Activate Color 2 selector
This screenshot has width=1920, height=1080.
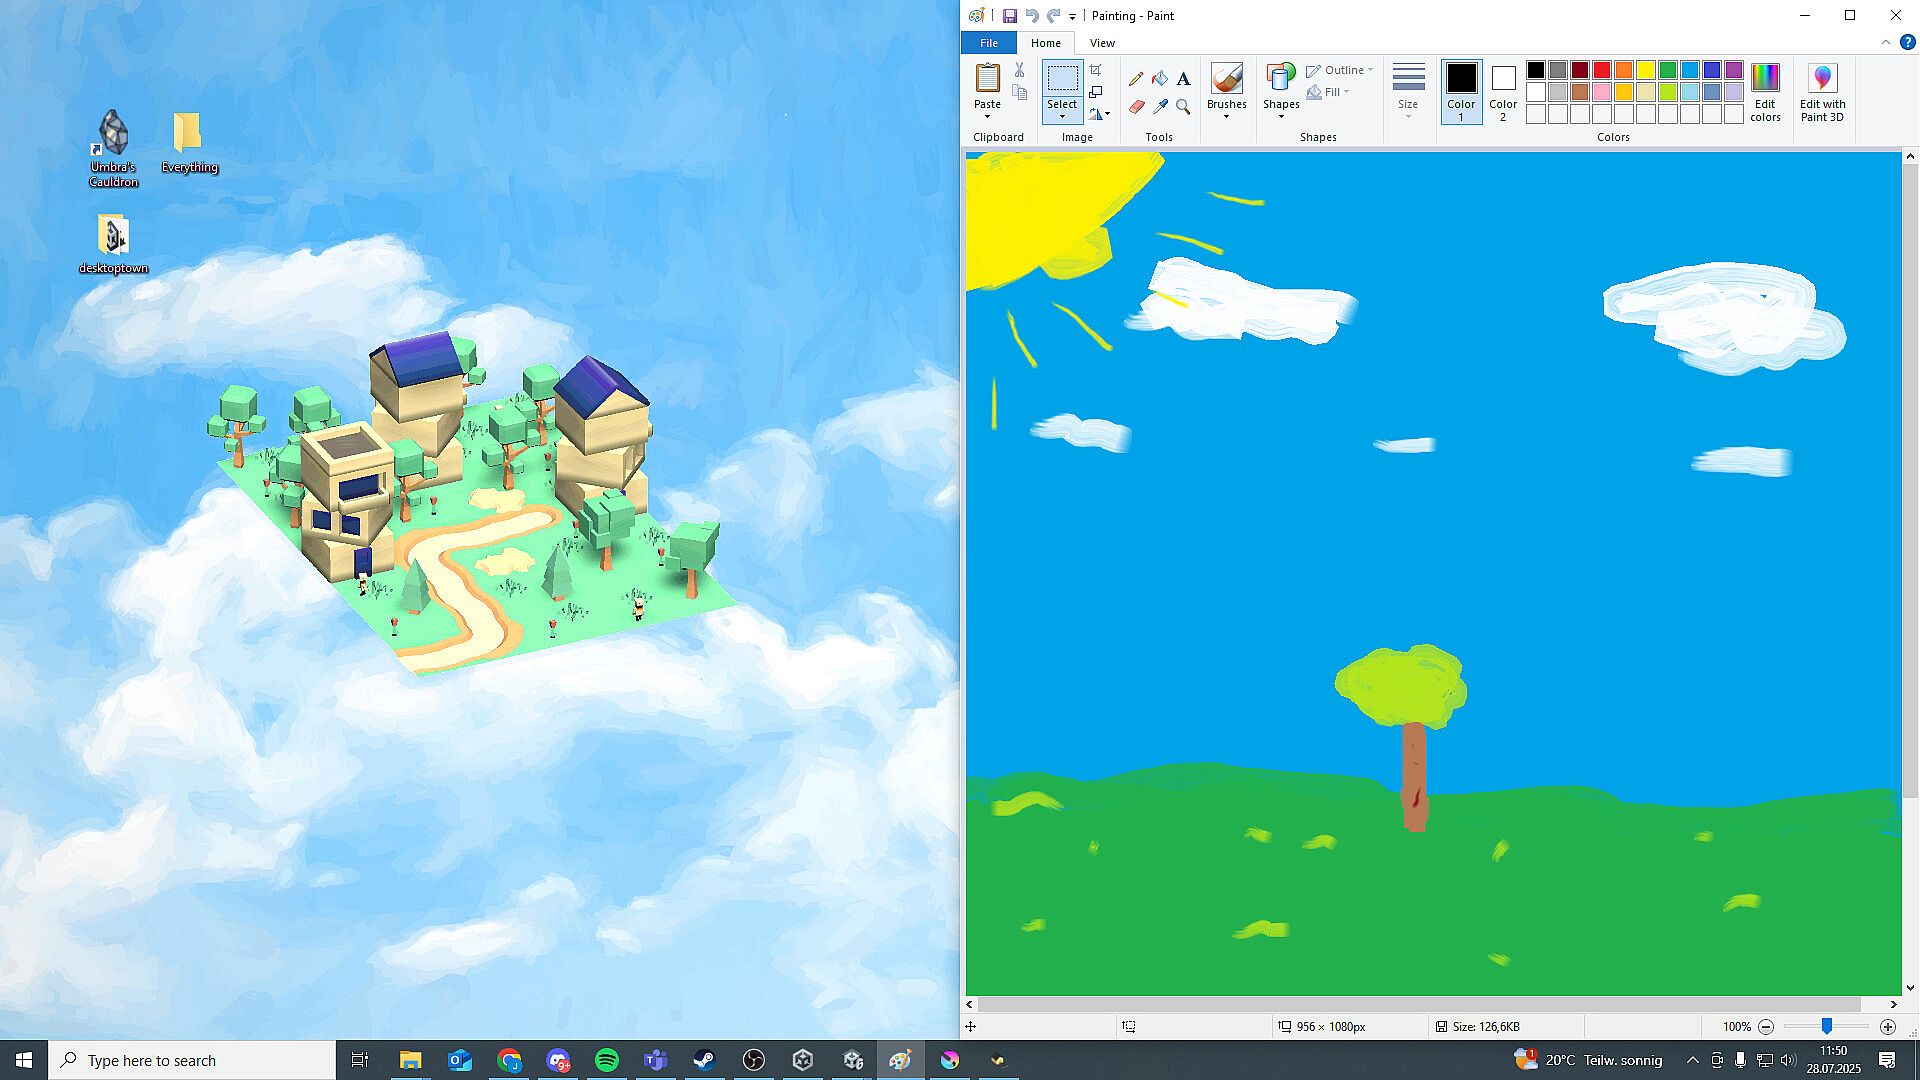click(x=1503, y=91)
